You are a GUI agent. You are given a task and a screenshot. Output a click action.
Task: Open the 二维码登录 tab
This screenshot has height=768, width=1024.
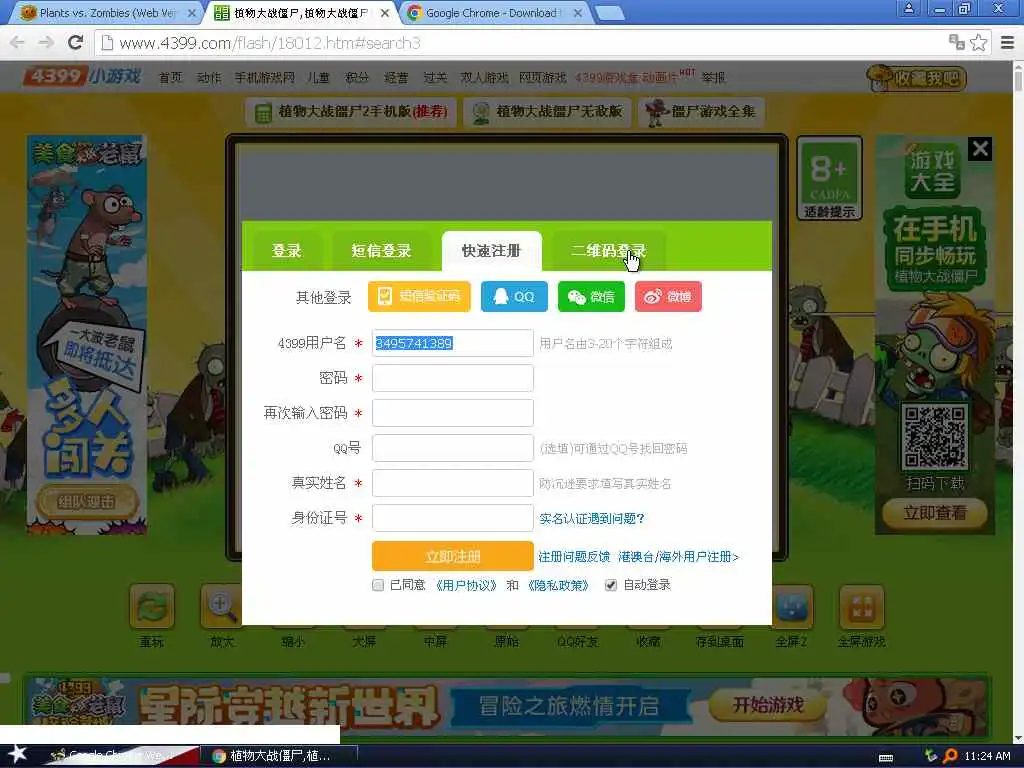(608, 251)
